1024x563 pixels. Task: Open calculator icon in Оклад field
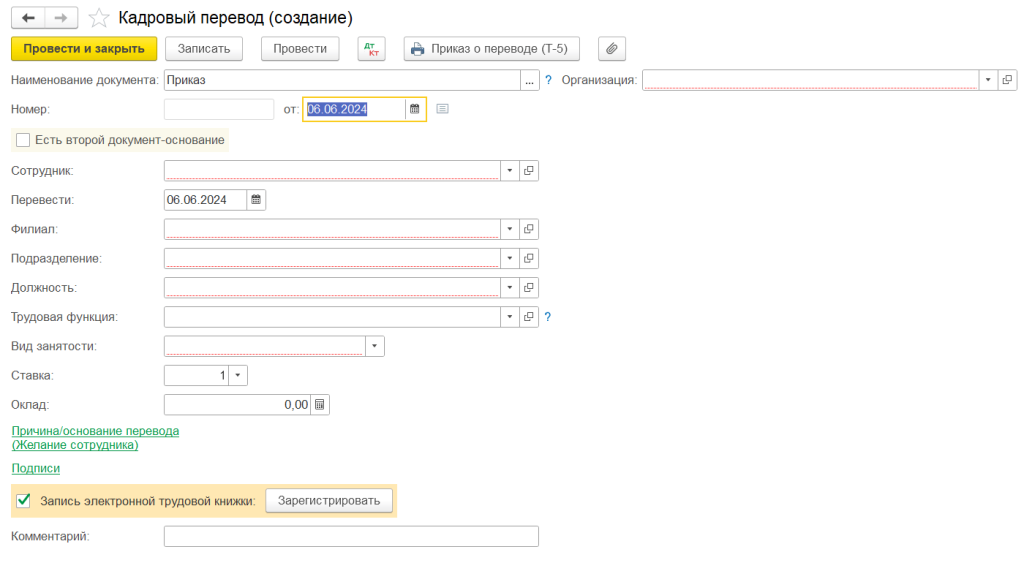click(319, 405)
